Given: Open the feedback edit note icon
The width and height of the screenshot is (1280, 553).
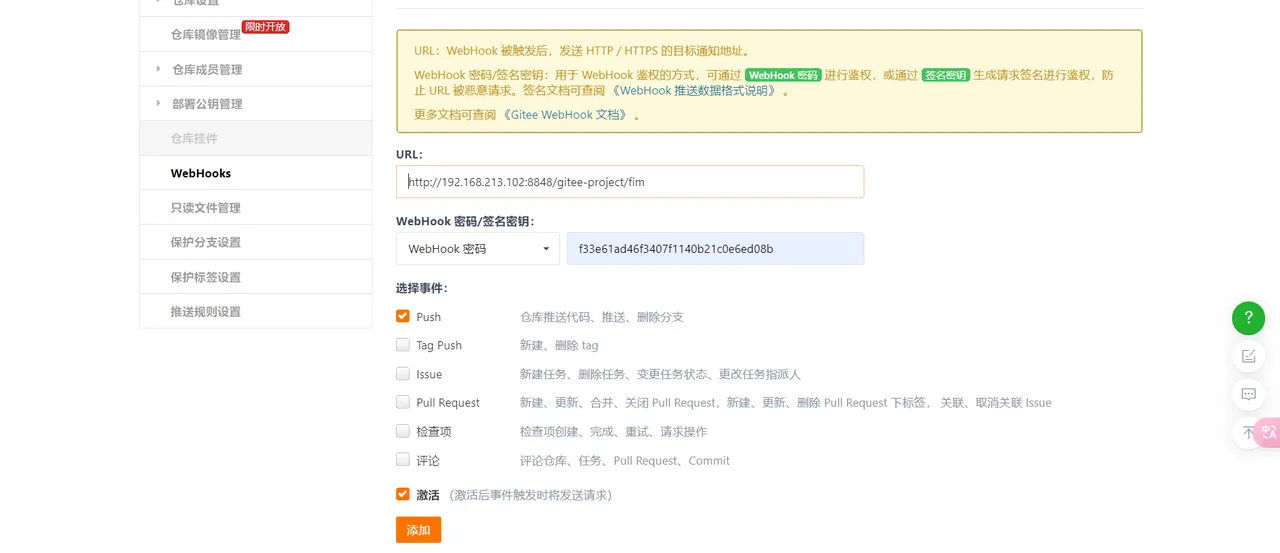Looking at the screenshot, I should point(1248,356).
